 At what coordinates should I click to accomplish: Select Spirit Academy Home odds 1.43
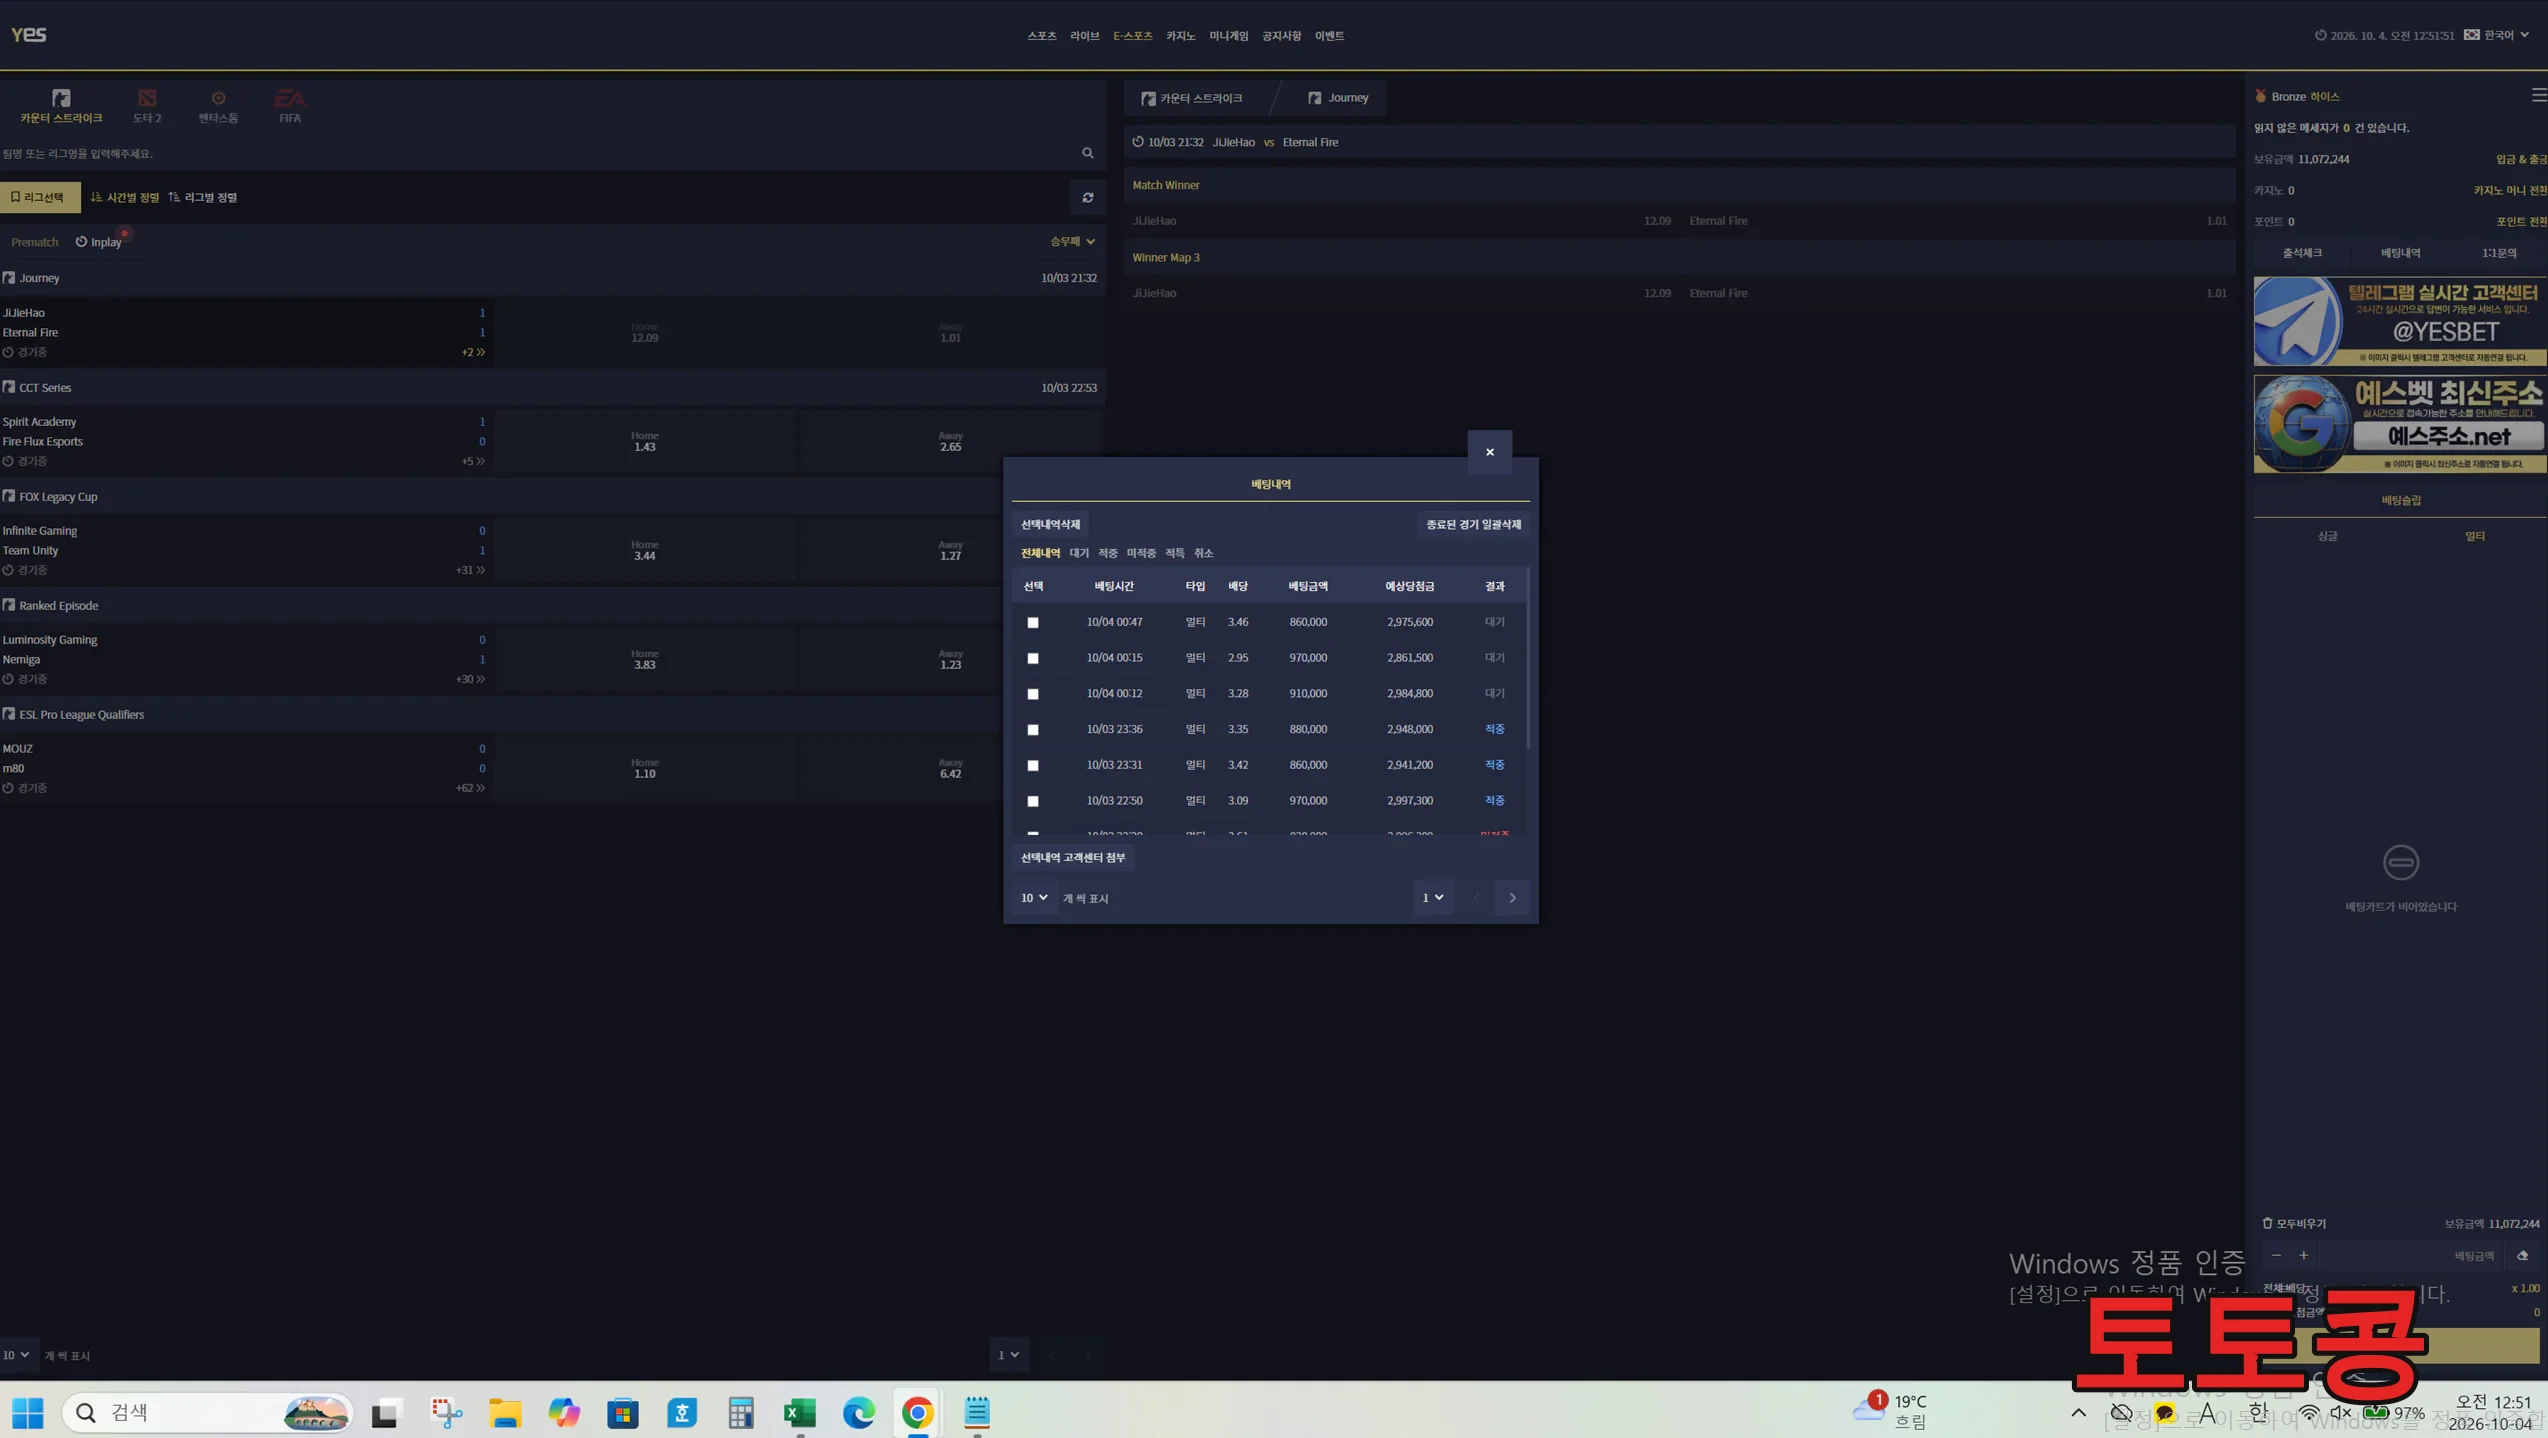tap(645, 441)
